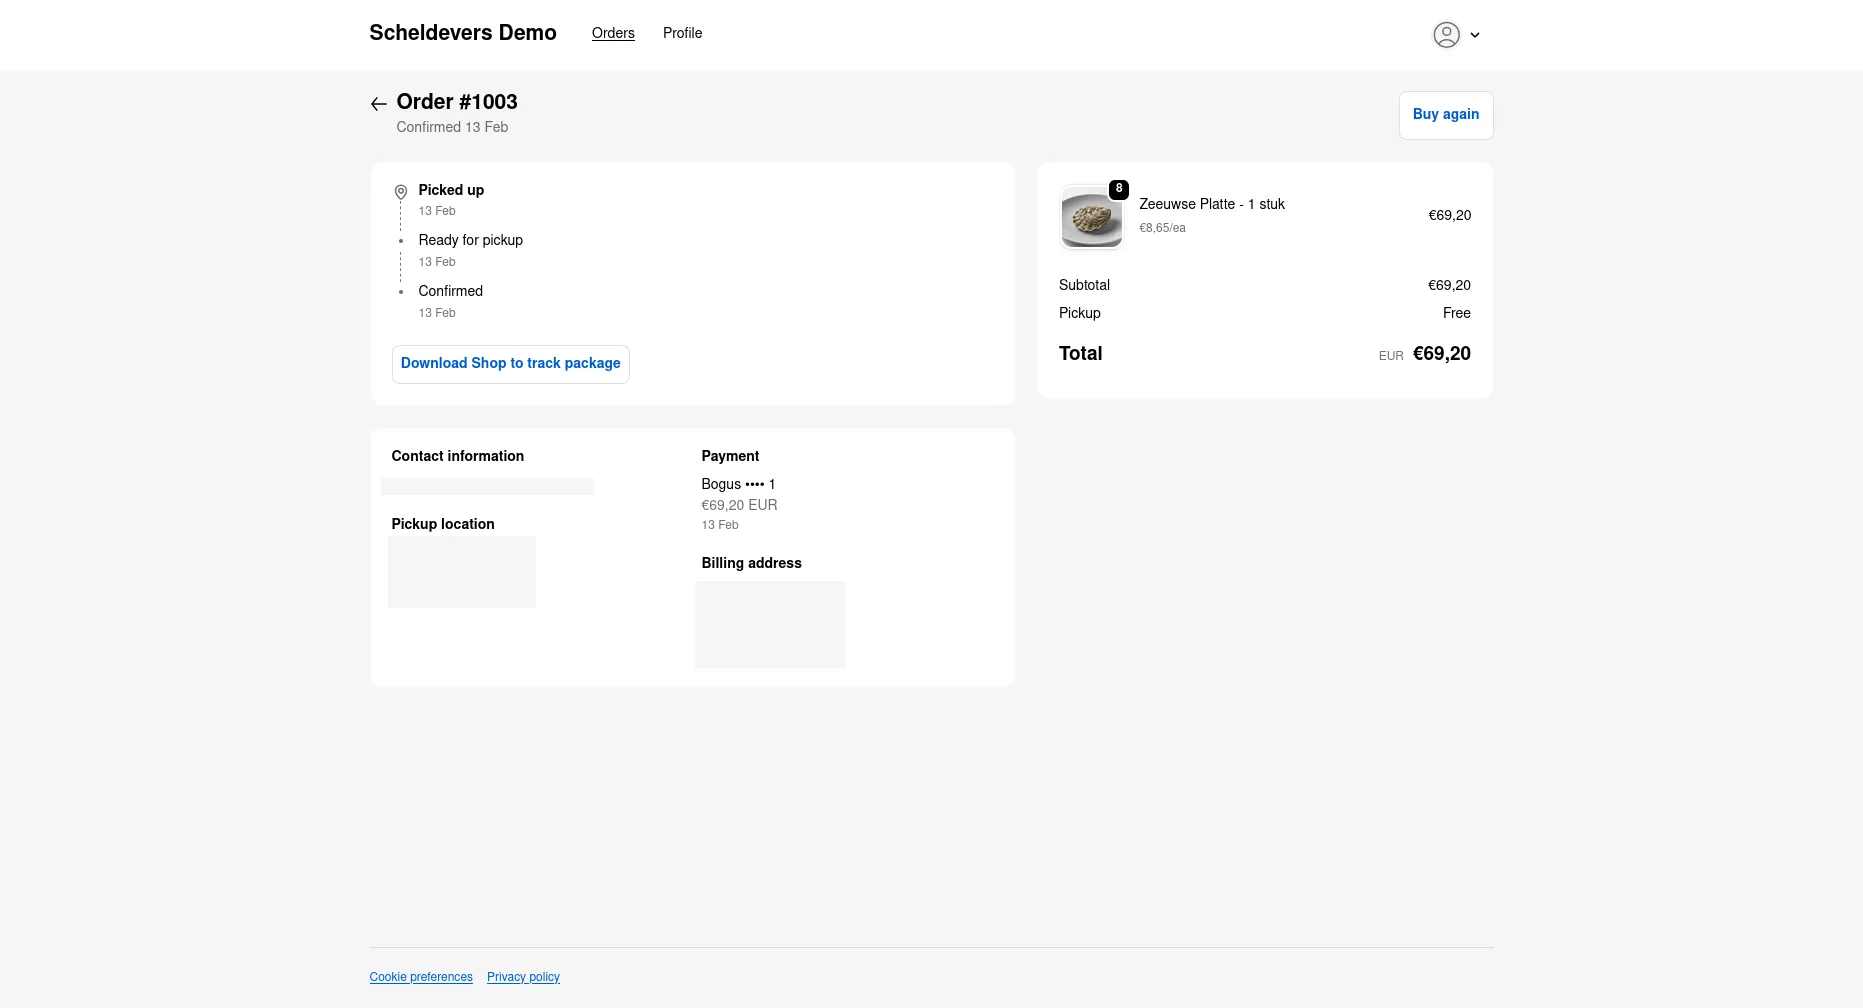Click the Ready for pickup timeline dot

(x=401, y=241)
